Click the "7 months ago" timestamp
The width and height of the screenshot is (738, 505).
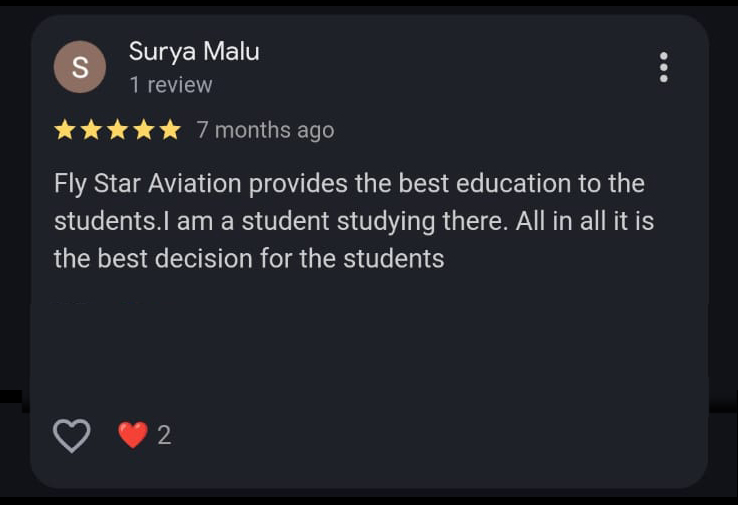click(x=265, y=130)
